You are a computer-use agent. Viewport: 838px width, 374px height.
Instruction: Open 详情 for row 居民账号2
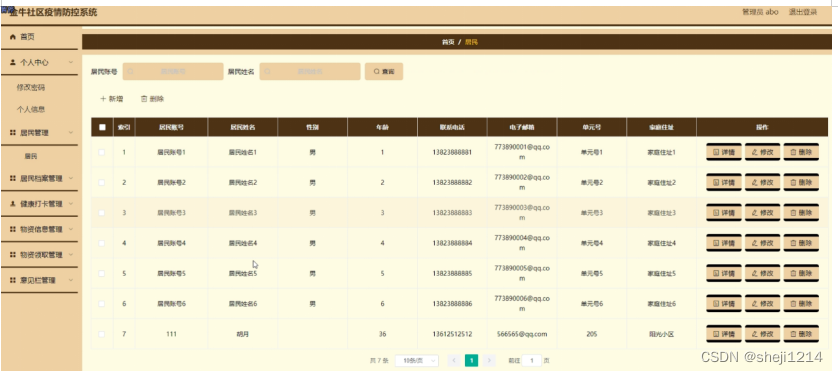tap(724, 182)
